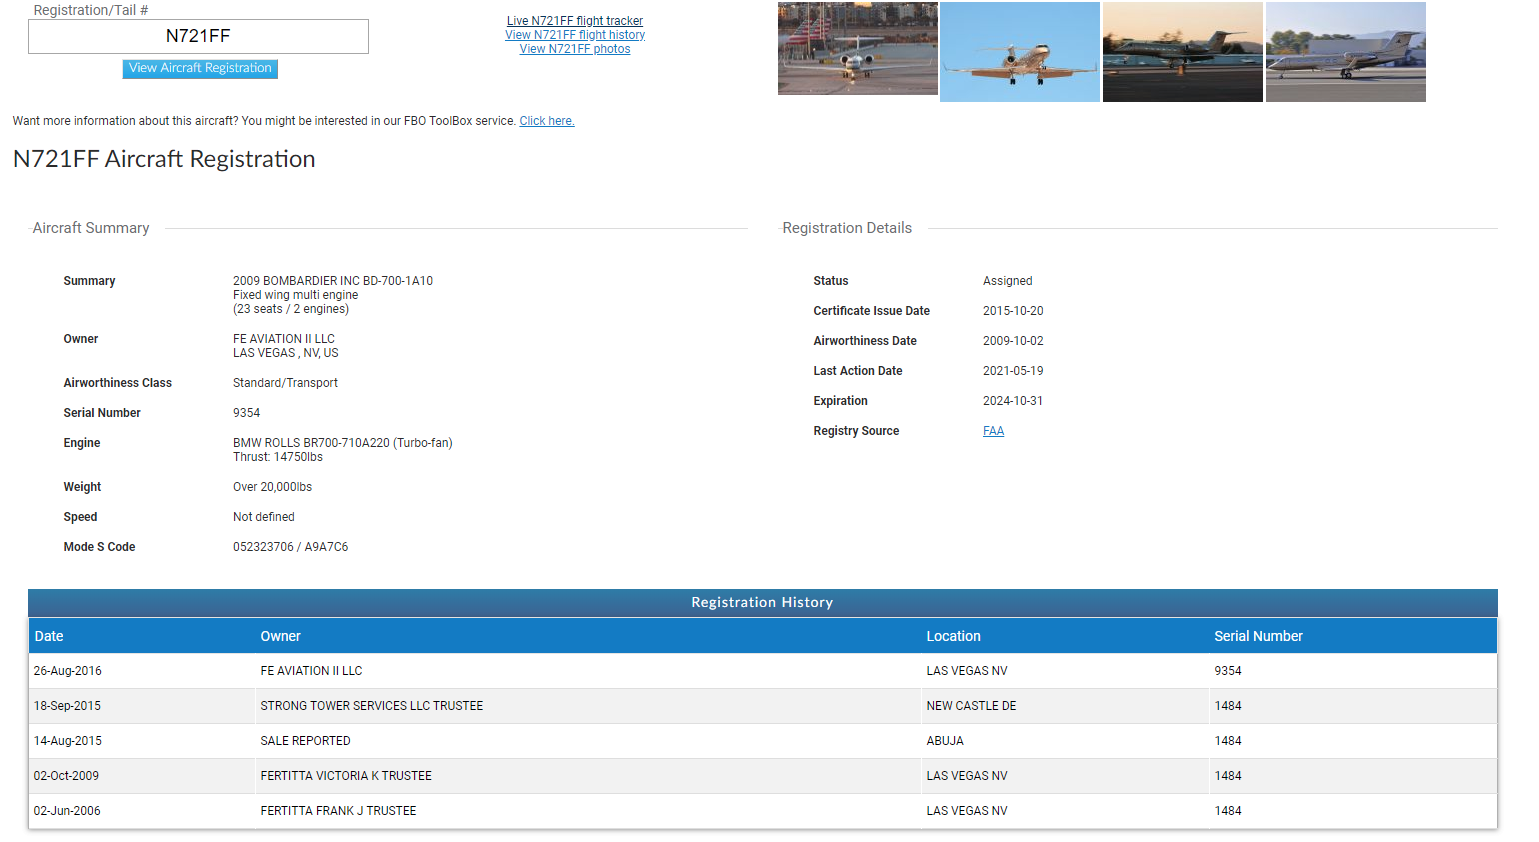This screenshot has width=1539, height=842.
Task: Click SALE REPORTED owner entry
Action: (x=305, y=741)
